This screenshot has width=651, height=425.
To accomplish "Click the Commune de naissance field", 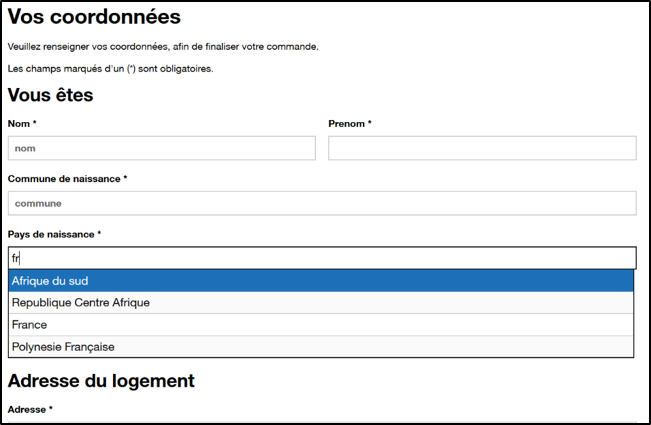I will pyautogui.click(x=322, y=203).
